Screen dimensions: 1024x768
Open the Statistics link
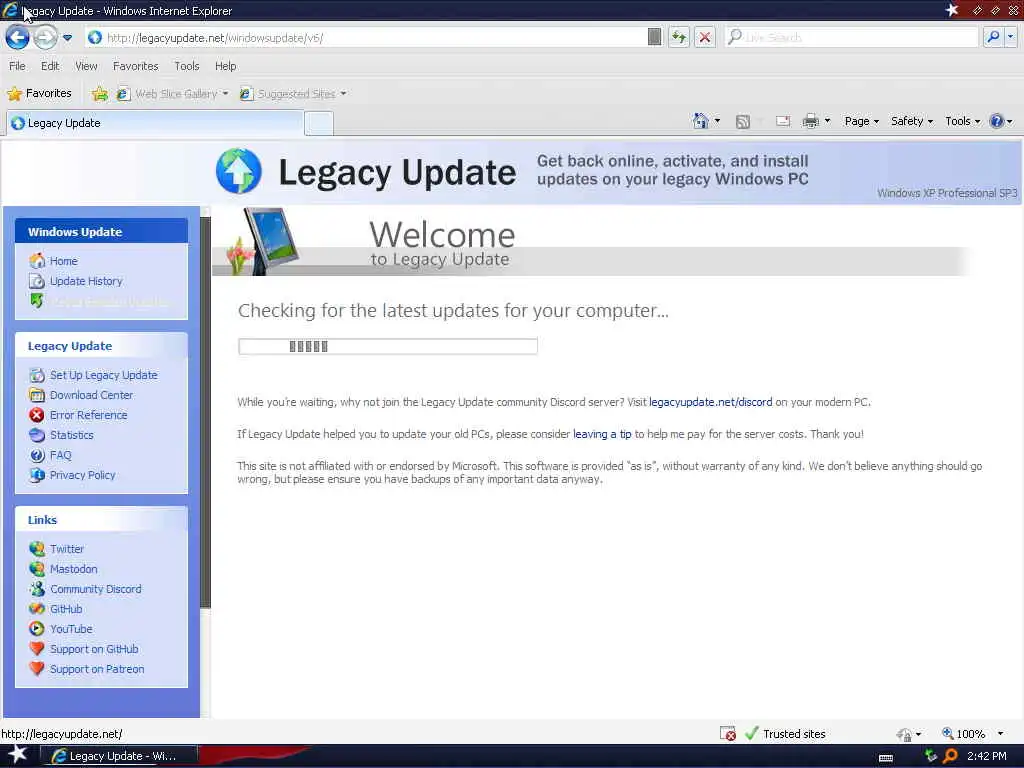pyautogui.click(x=71, y=436)
